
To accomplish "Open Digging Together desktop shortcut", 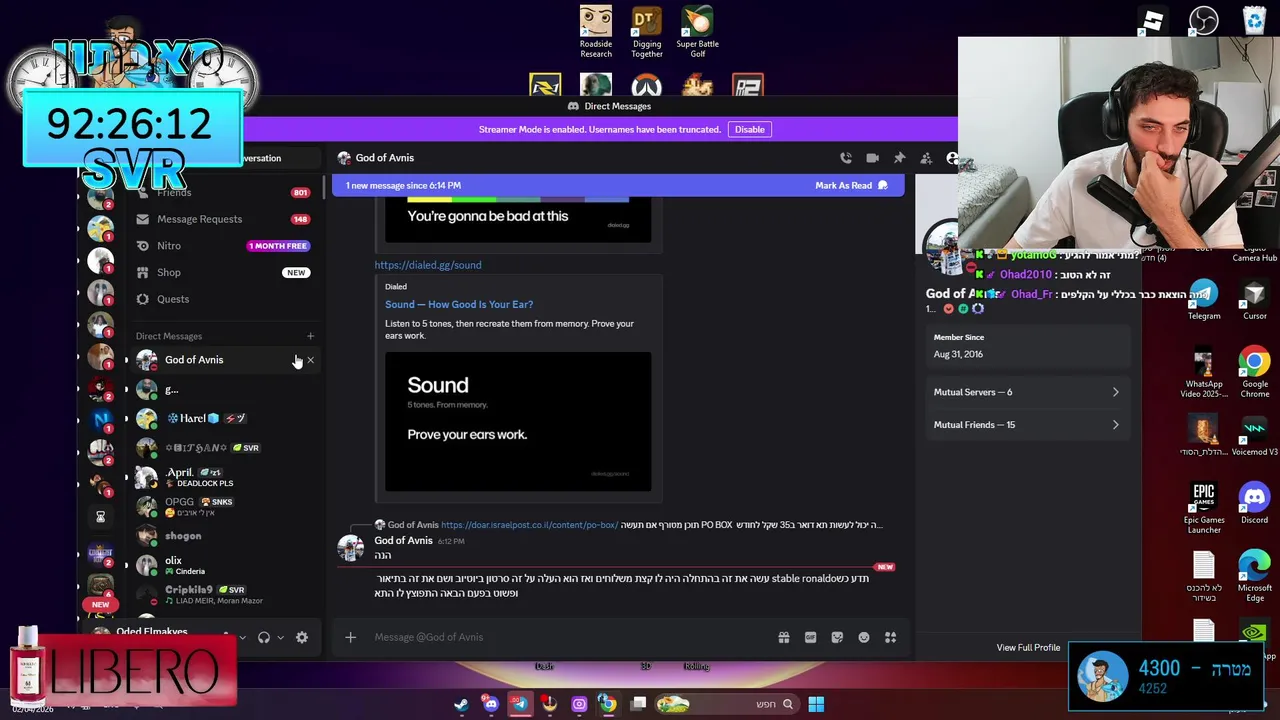I will [x=647, y=32].
